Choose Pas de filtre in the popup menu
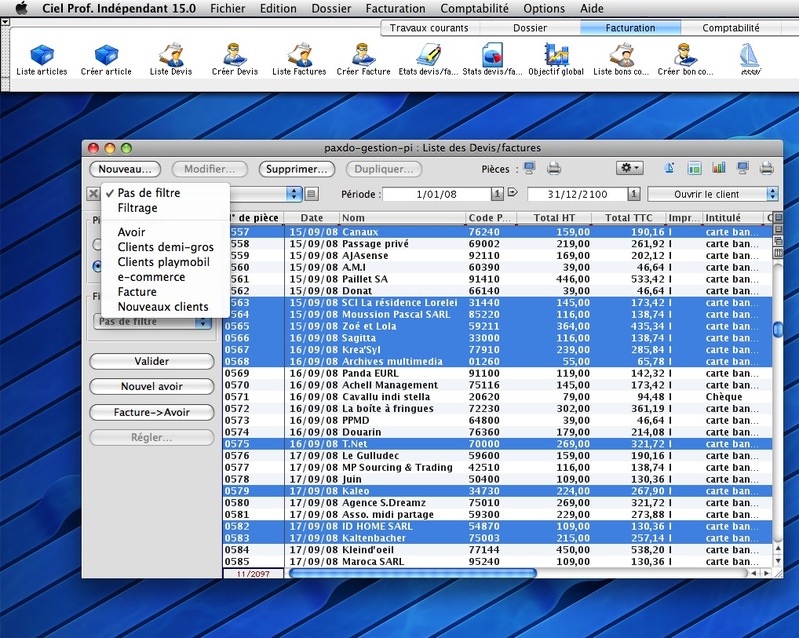 pos(165,193)
